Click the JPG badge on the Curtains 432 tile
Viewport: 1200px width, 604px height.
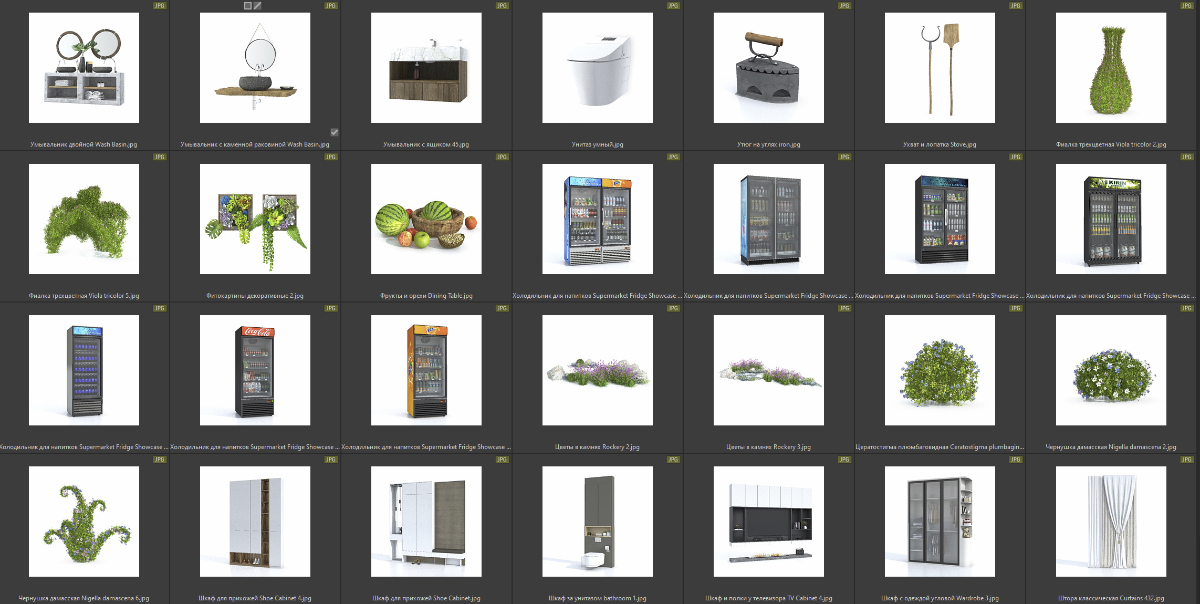tap(1186, 459)
